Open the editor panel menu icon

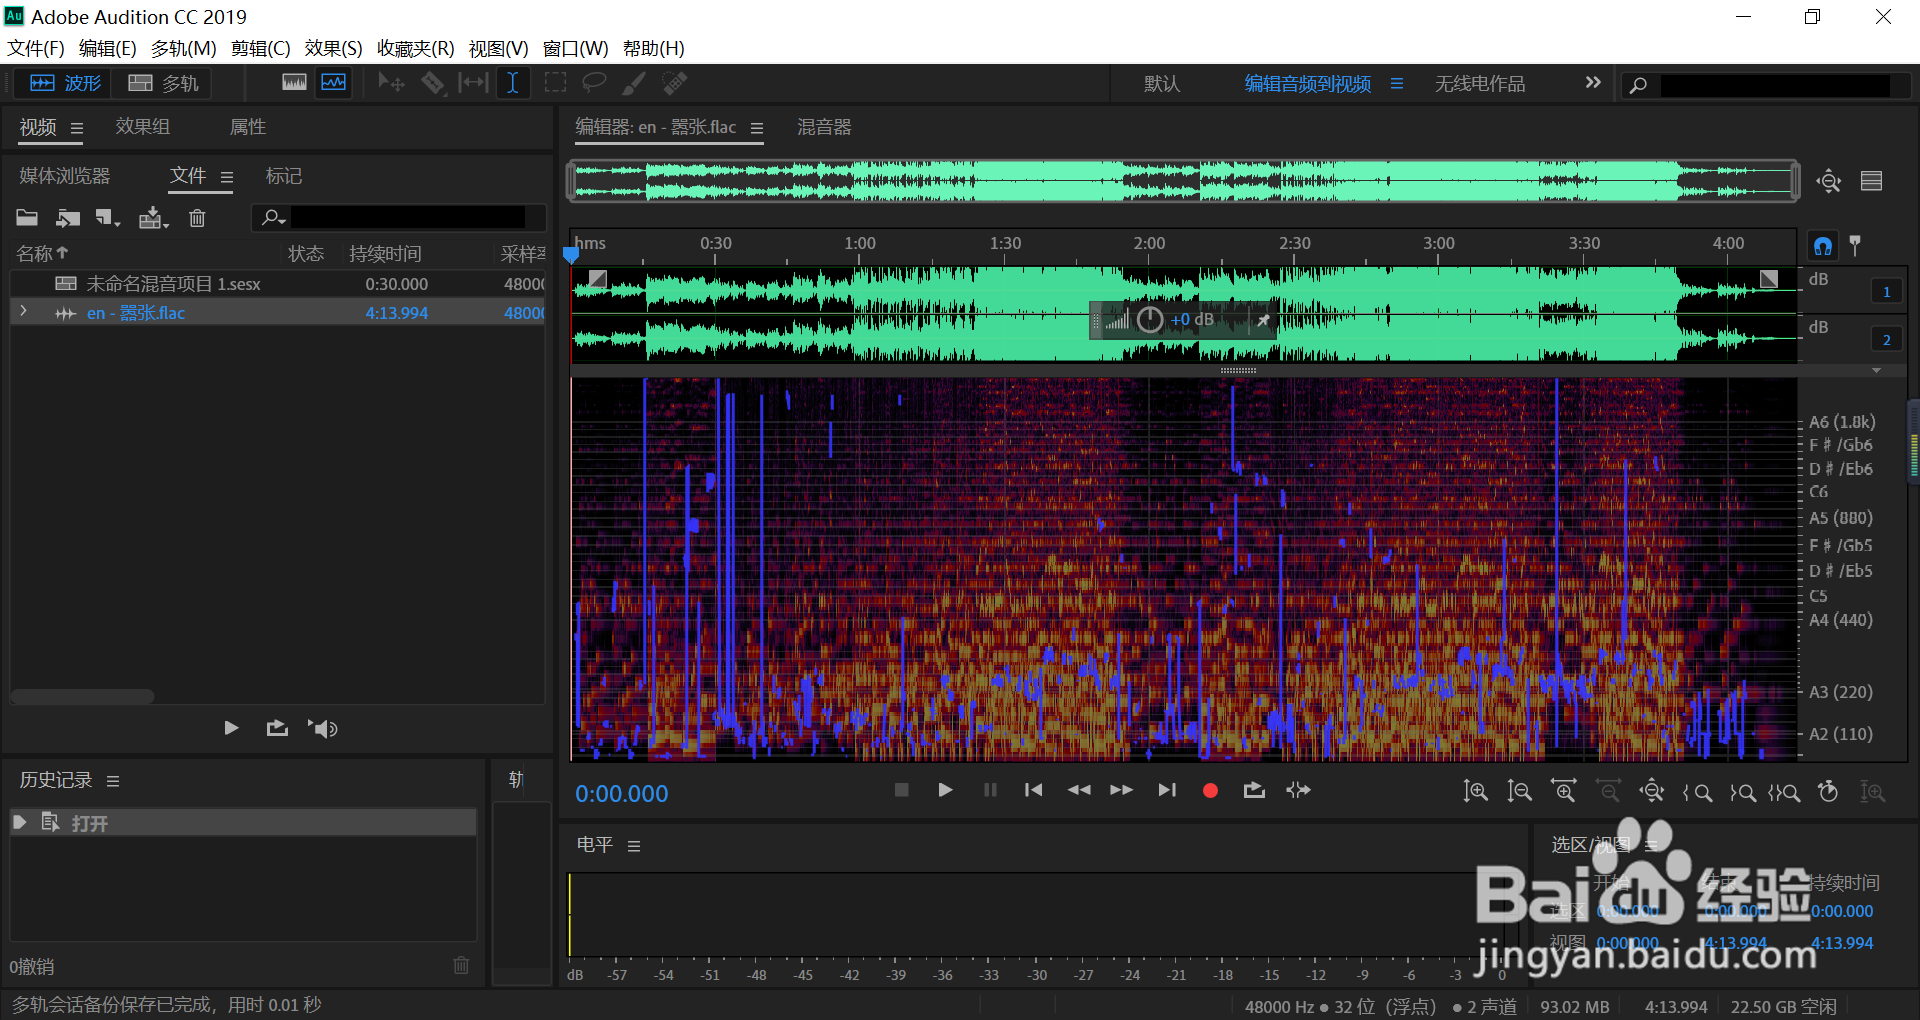[757, 128]
